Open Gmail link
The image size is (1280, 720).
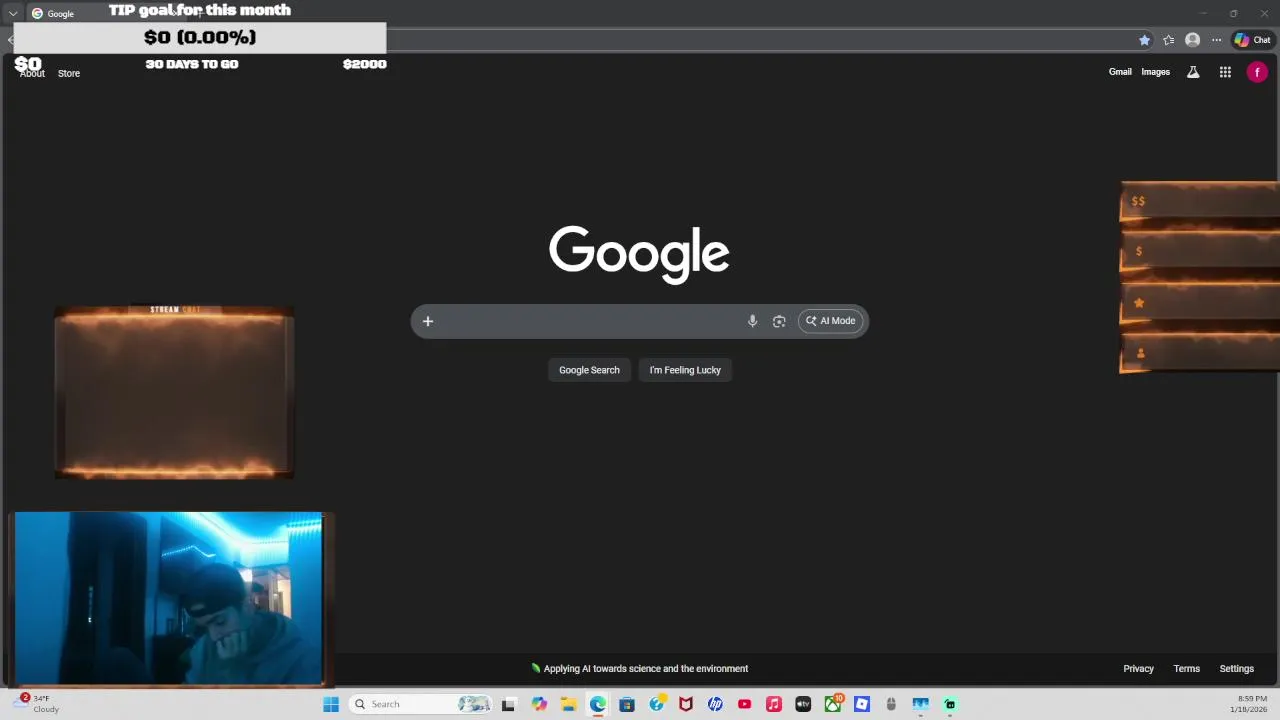coord(1120,72)
